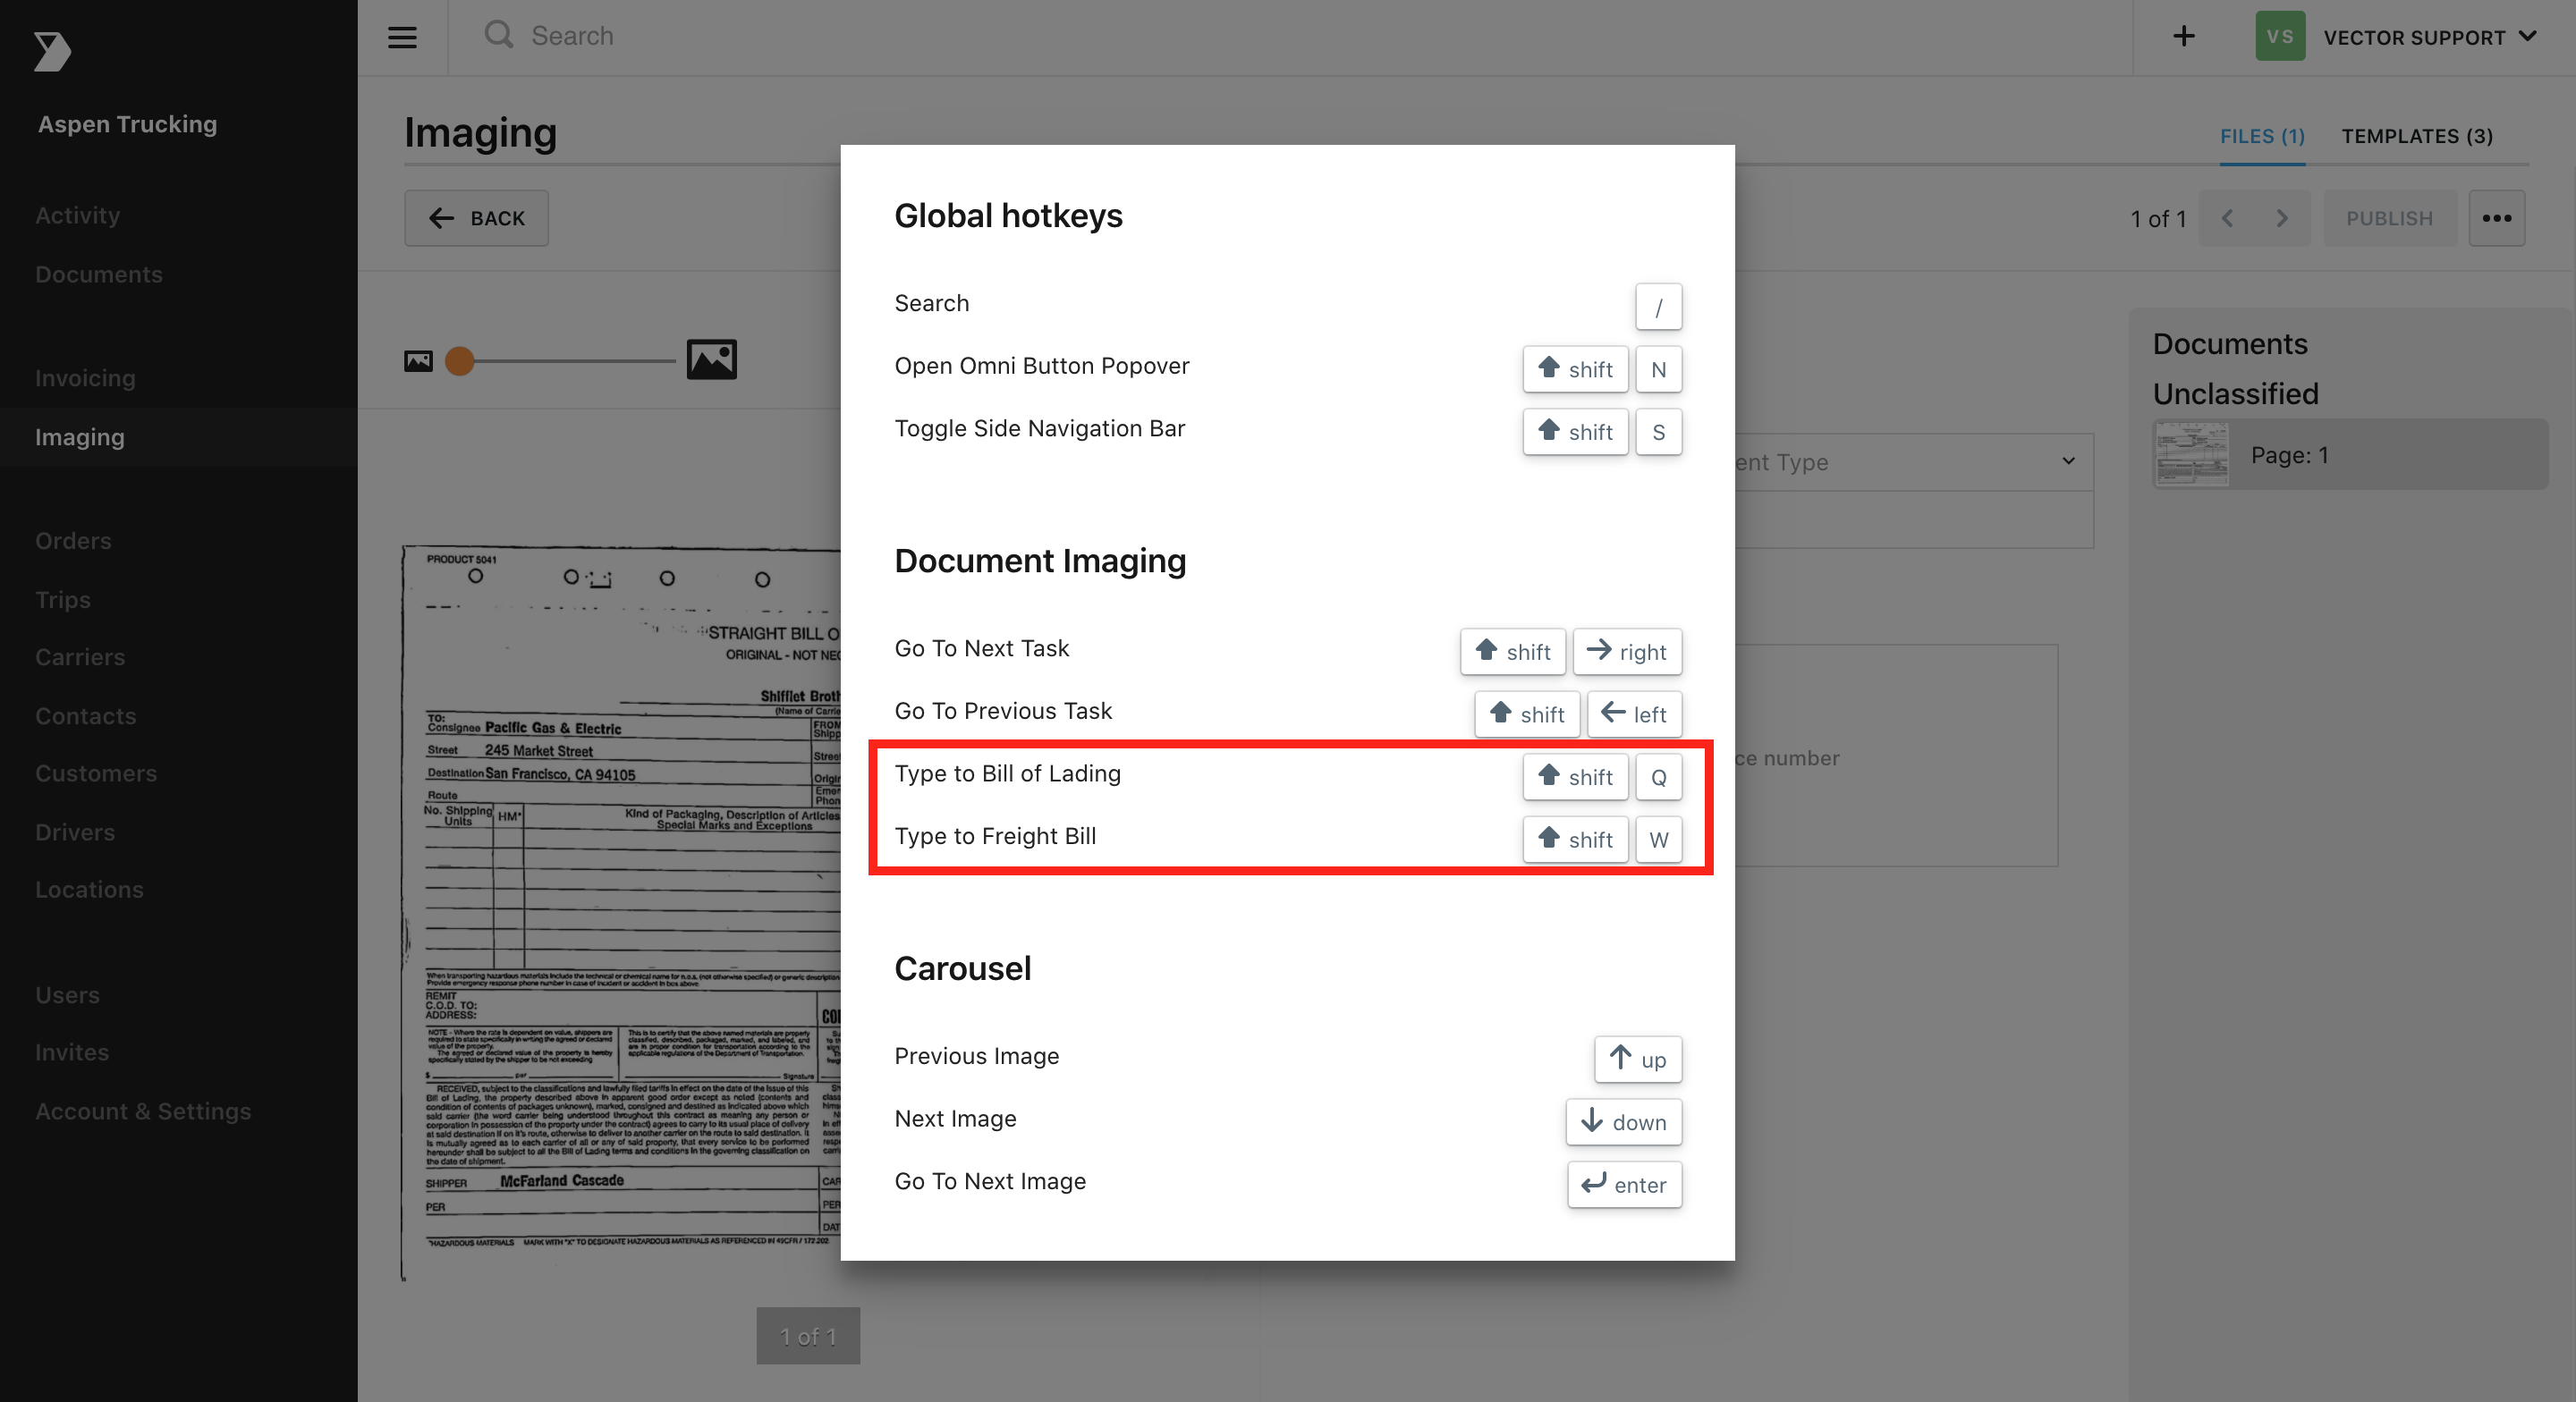The height and width of the screenshot is (1402, 2576).
Task: Click the enter key badge
Action: pos(1625,1185)
